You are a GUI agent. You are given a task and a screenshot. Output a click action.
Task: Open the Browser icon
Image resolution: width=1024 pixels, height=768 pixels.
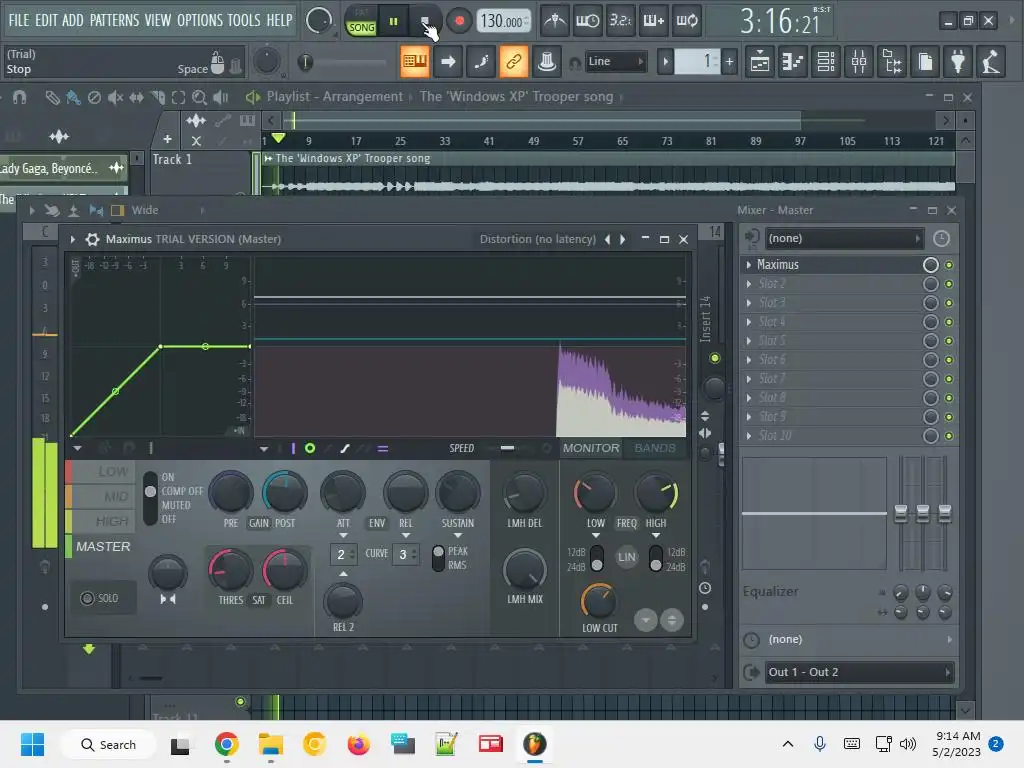892,62
